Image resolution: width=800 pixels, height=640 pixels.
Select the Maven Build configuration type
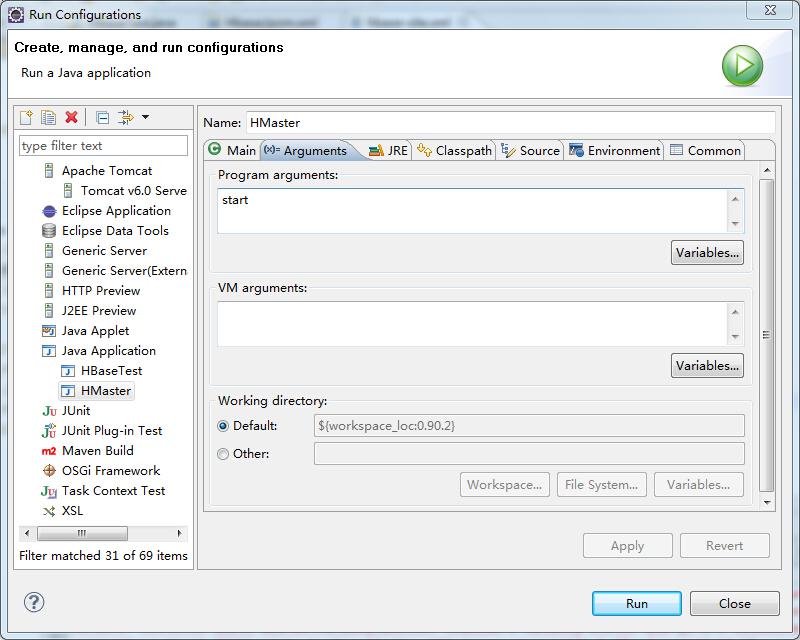pyautogui.click(x=97, y=451)
